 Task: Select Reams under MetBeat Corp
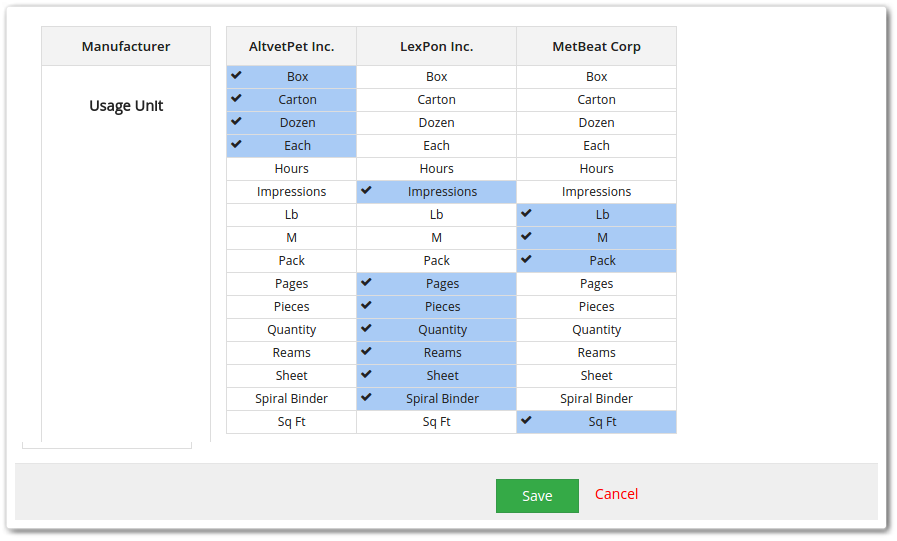[596, 353]
